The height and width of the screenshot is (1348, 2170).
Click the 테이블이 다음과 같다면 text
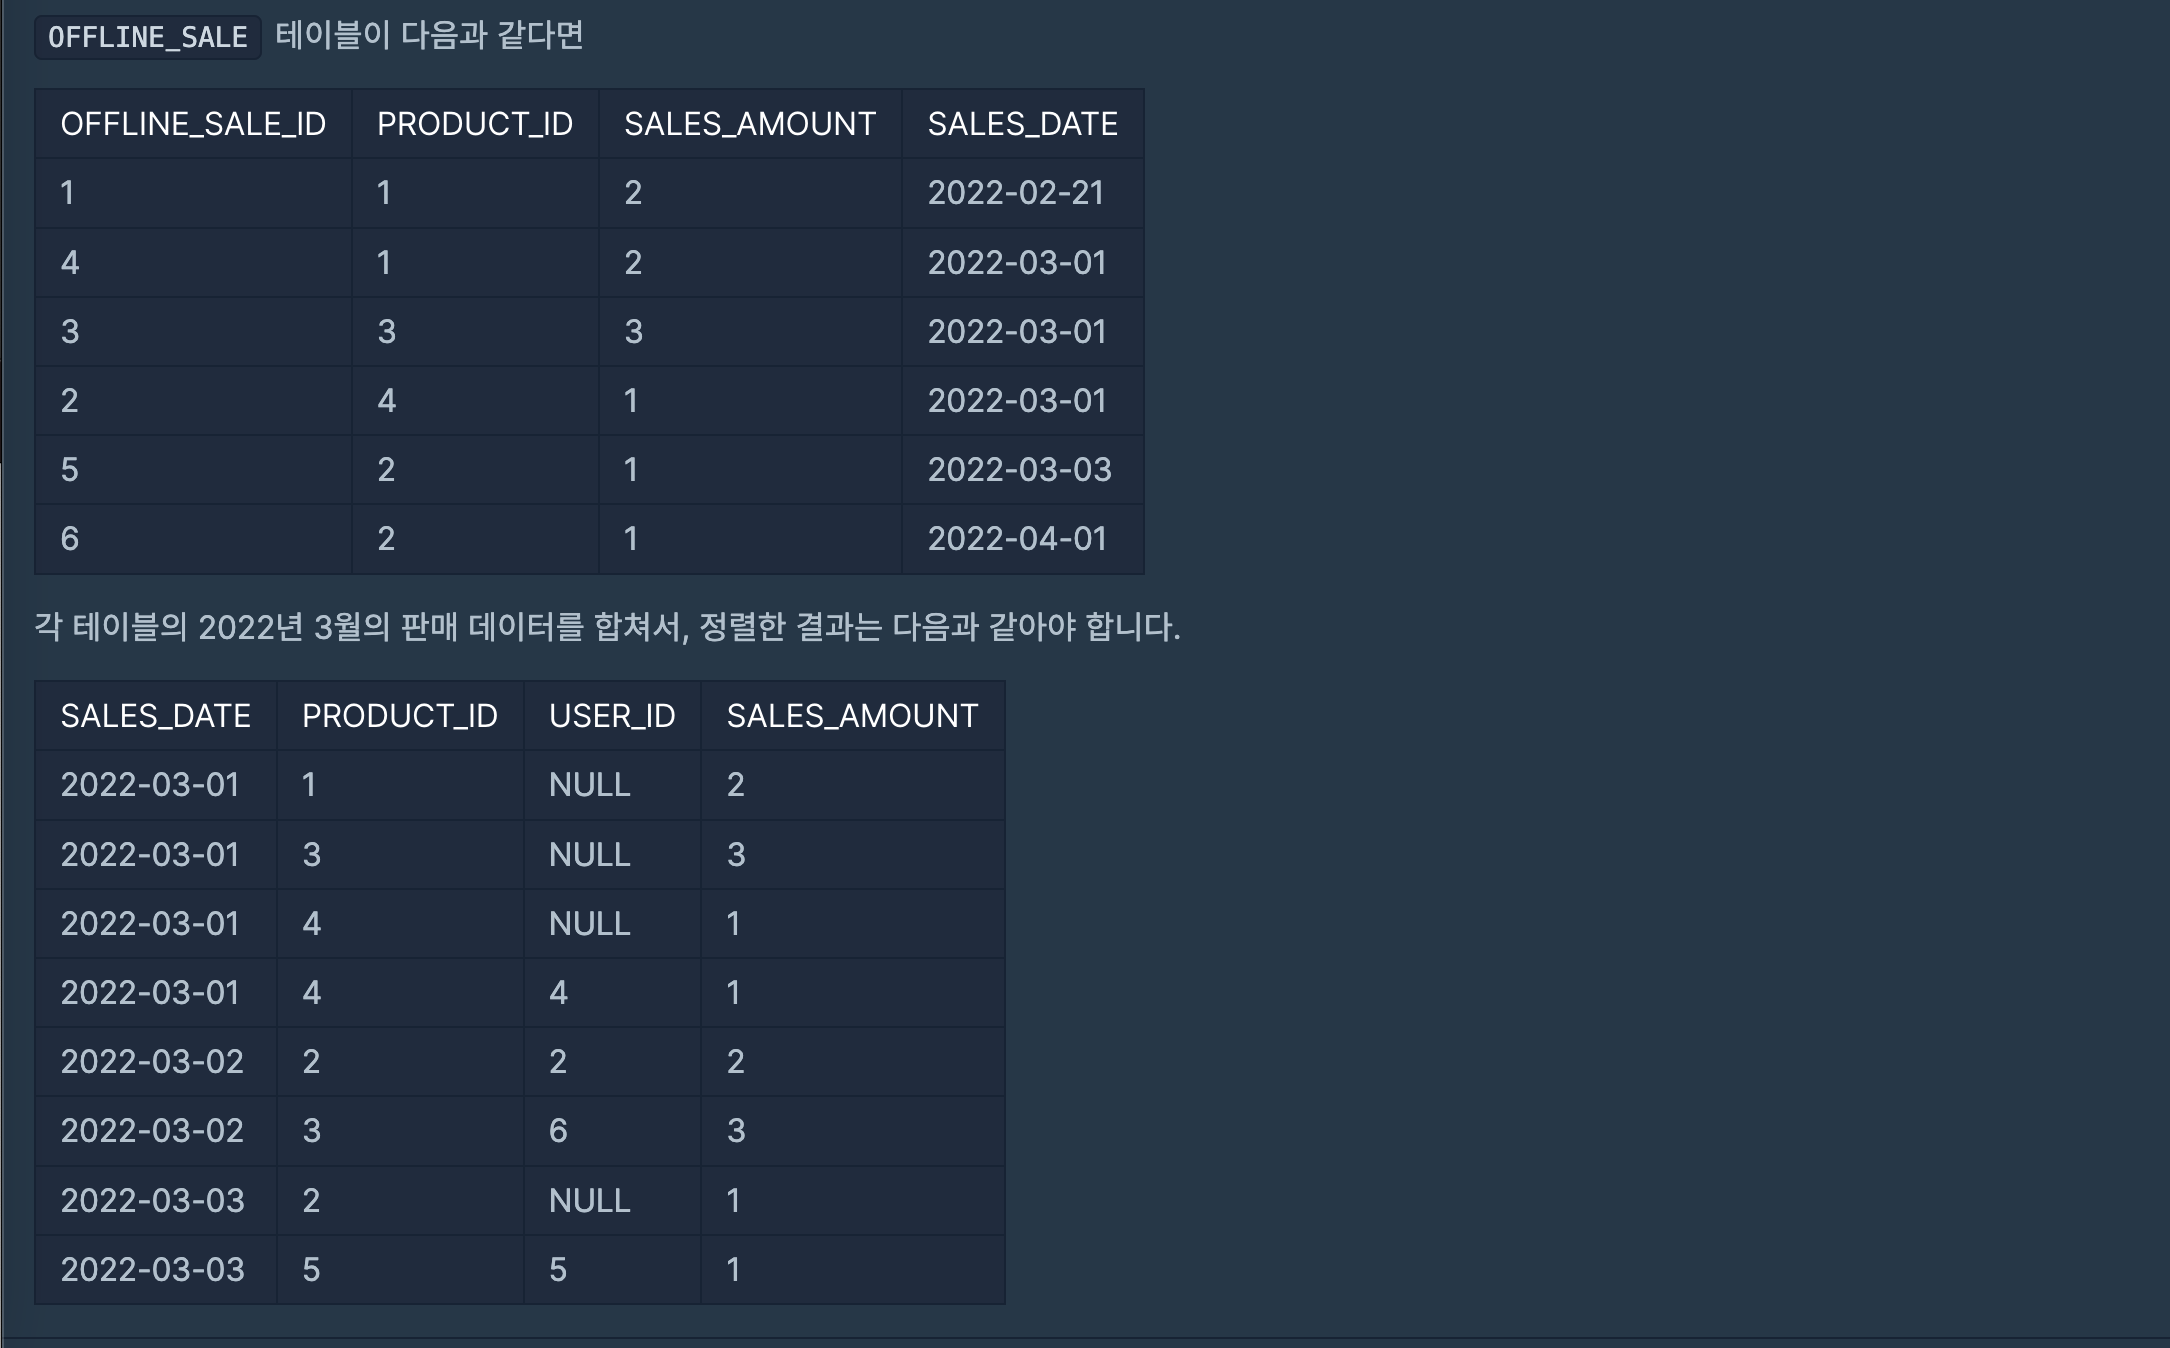[429, 36]
